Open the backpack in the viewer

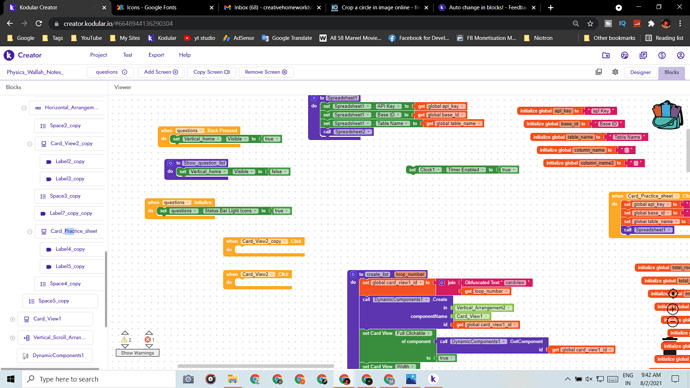(x=667, y=115)
